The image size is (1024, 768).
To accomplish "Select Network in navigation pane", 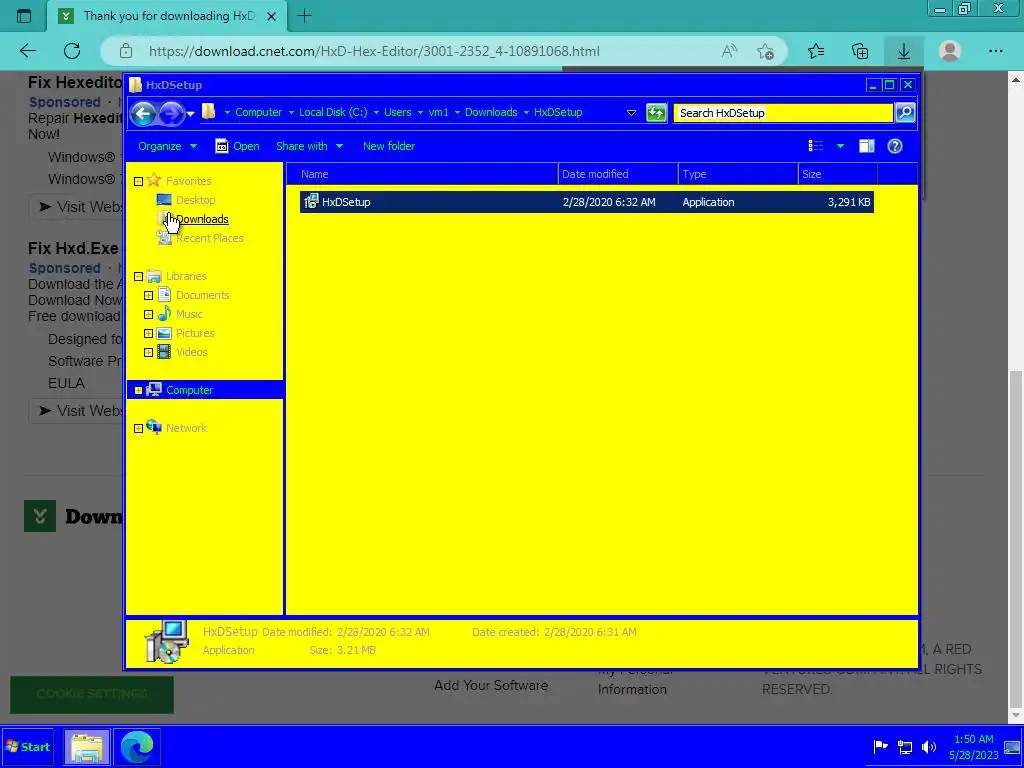I will 185,428.
